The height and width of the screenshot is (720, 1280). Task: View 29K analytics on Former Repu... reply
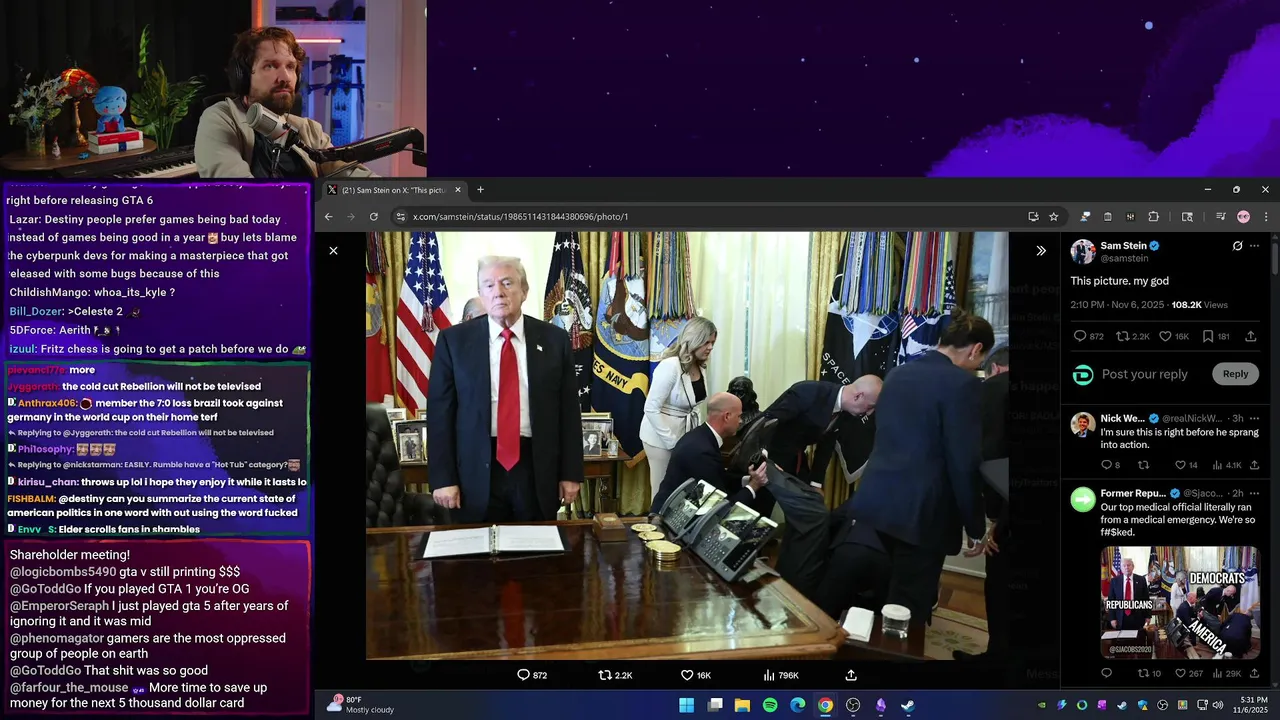click(1227, 673)
